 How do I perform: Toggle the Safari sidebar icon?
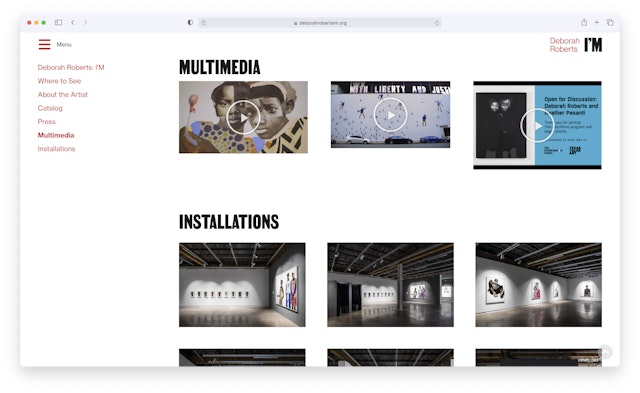pyautogui.click(x=58, y=22)
